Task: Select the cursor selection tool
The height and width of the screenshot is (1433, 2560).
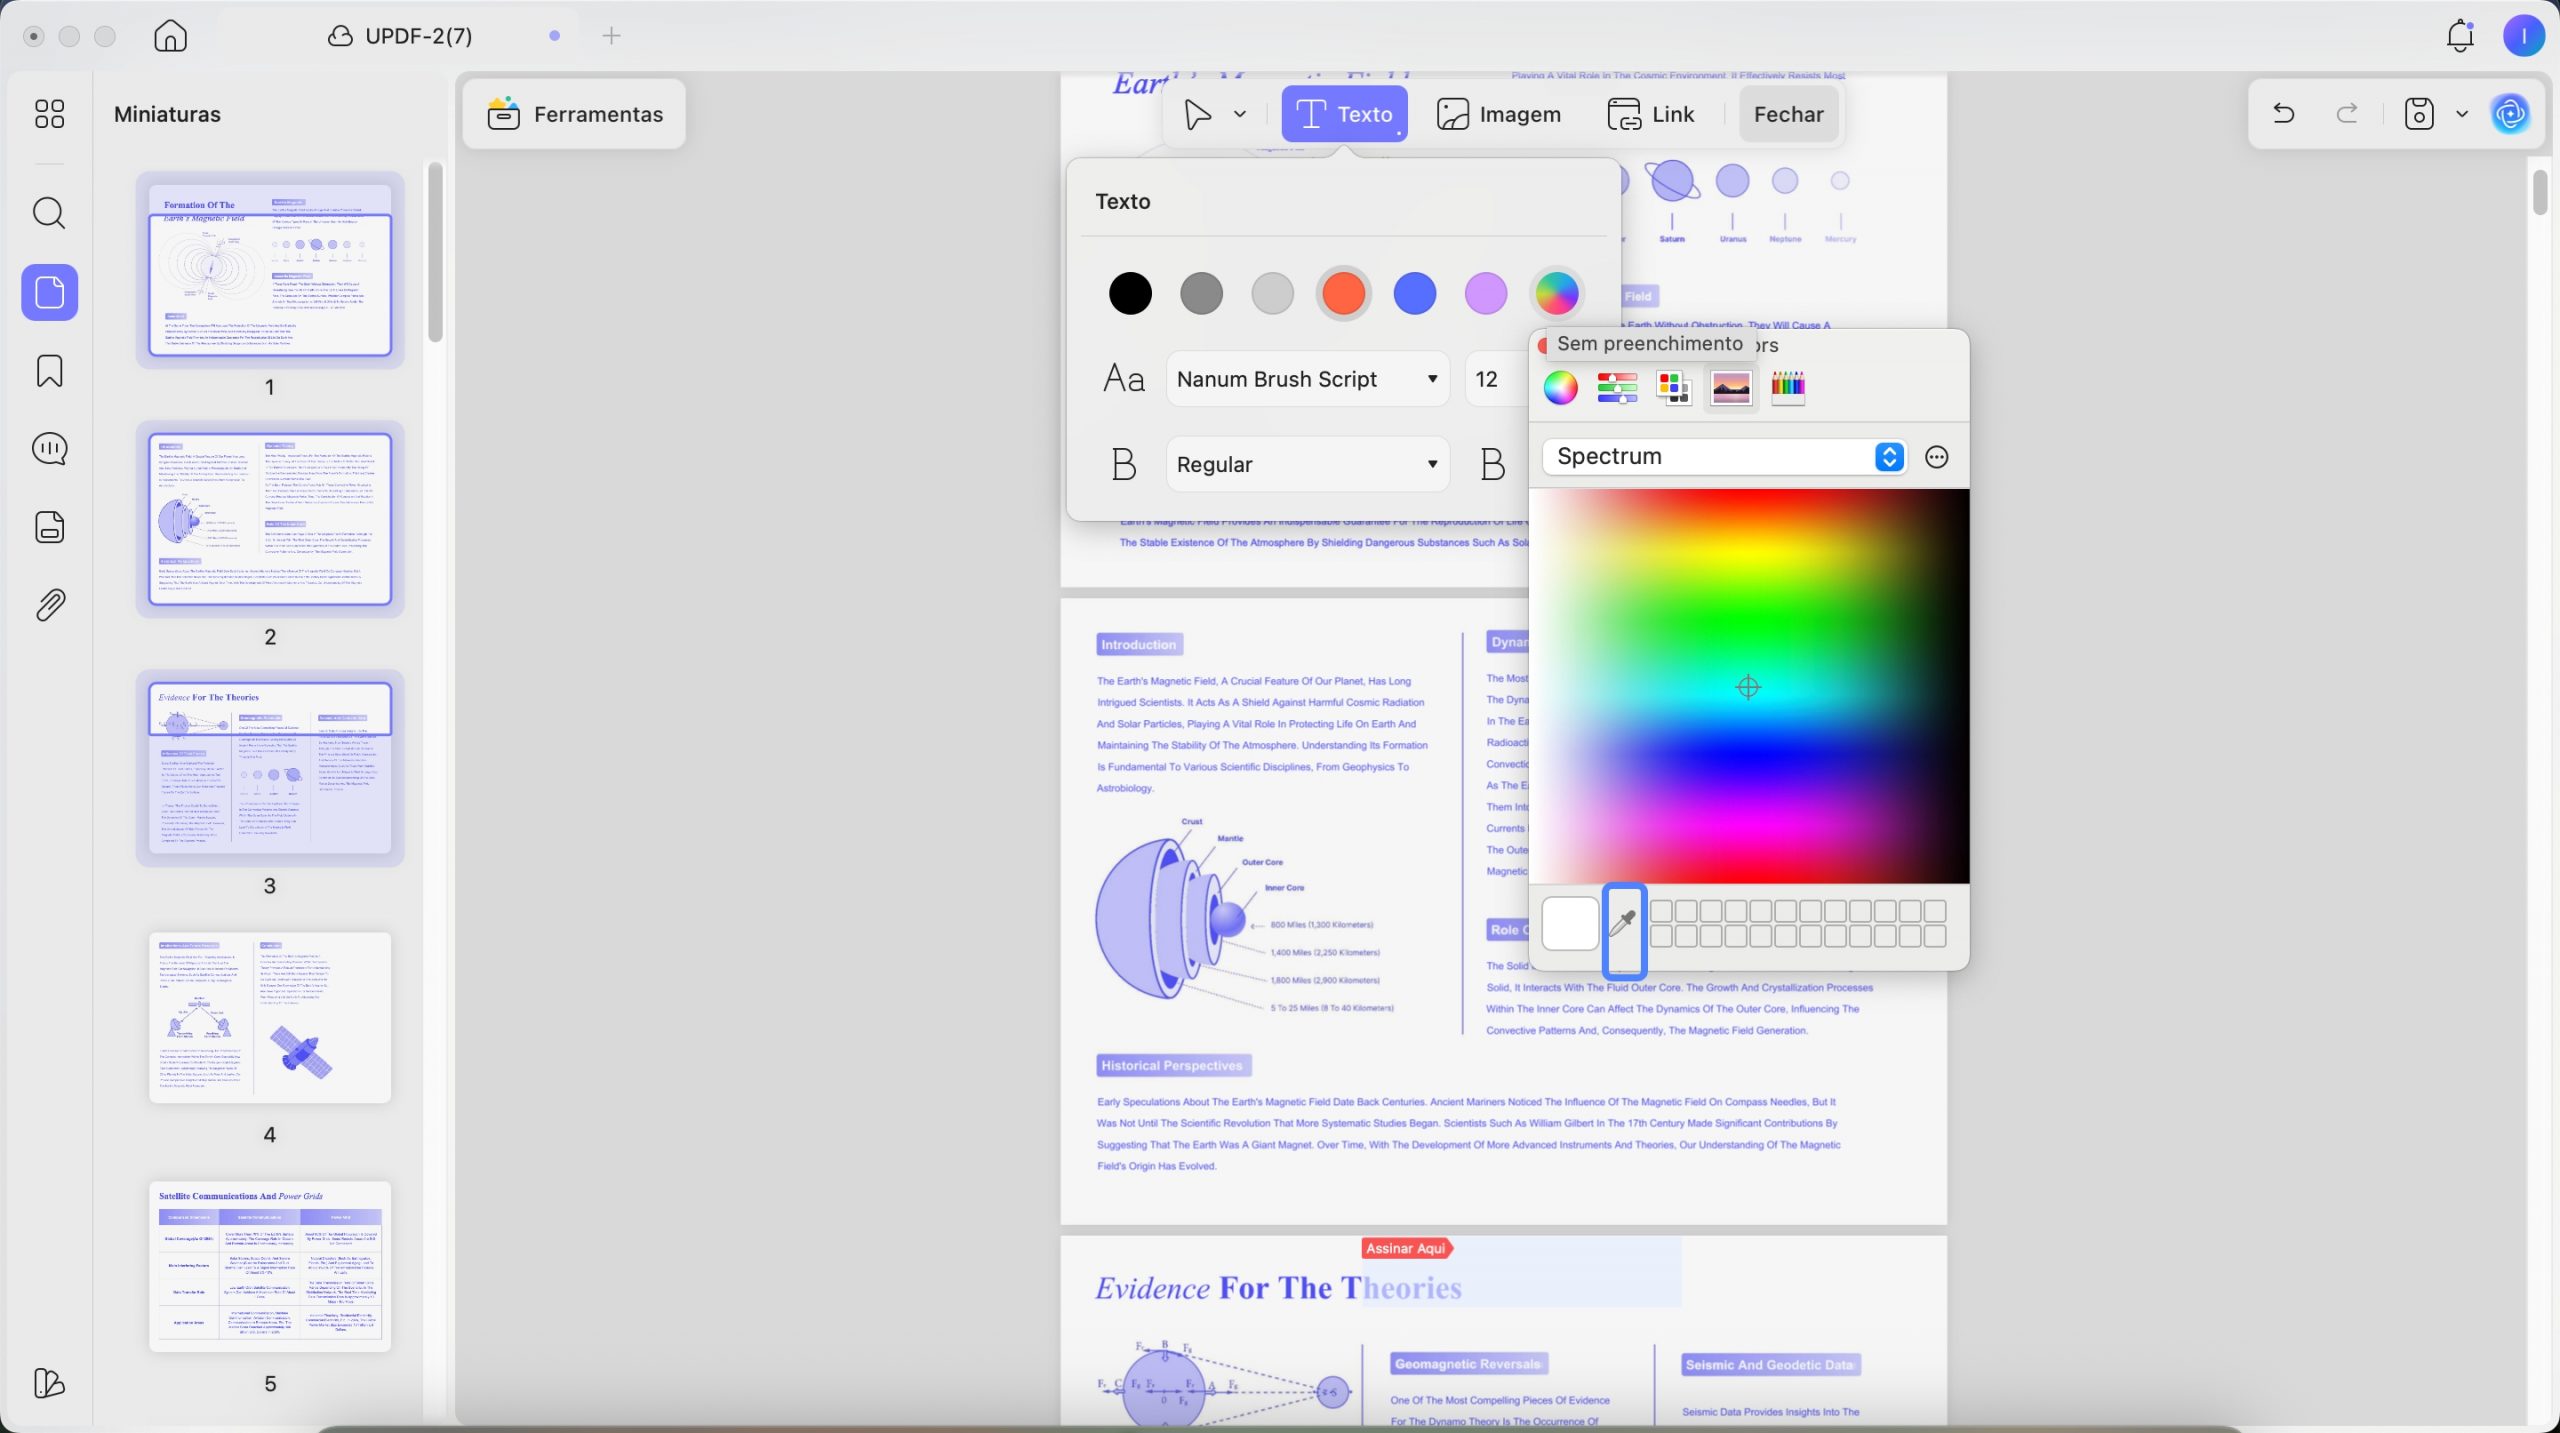Action: (x=1197, y=114)
